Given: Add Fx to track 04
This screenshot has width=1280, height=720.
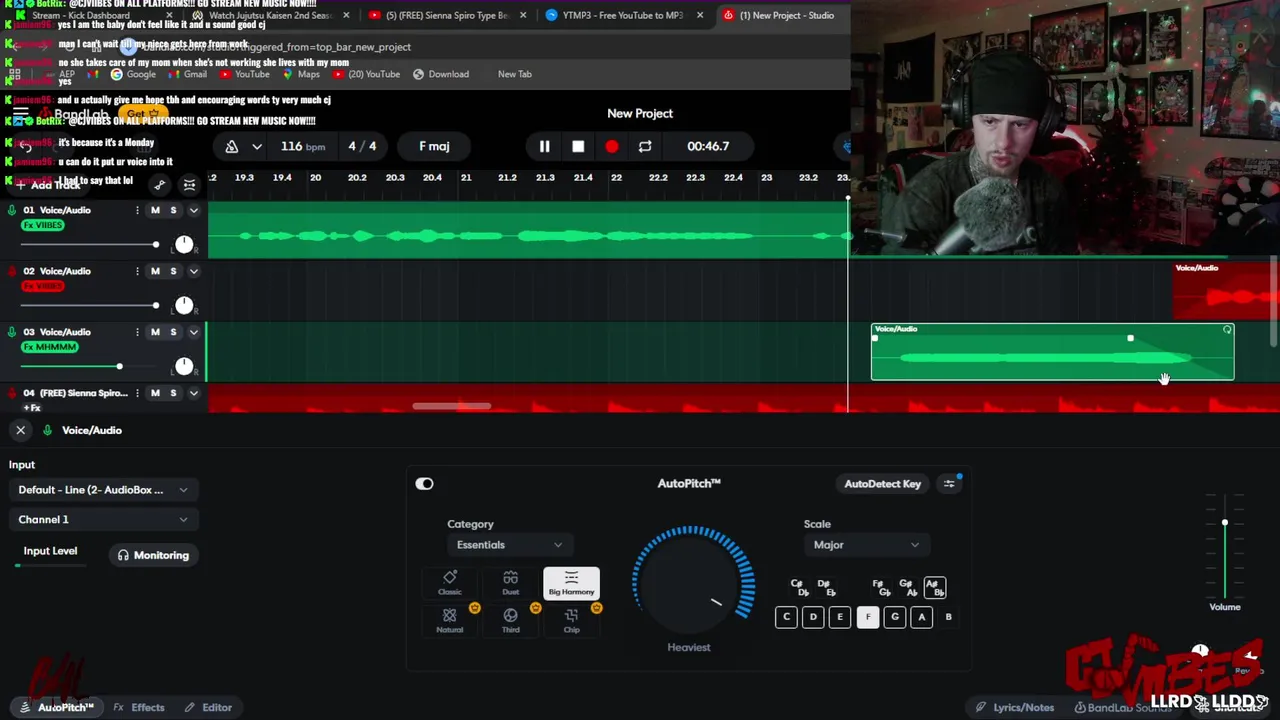Looking at the screenshot, I should pyautogui.click(x=32, y=408).
